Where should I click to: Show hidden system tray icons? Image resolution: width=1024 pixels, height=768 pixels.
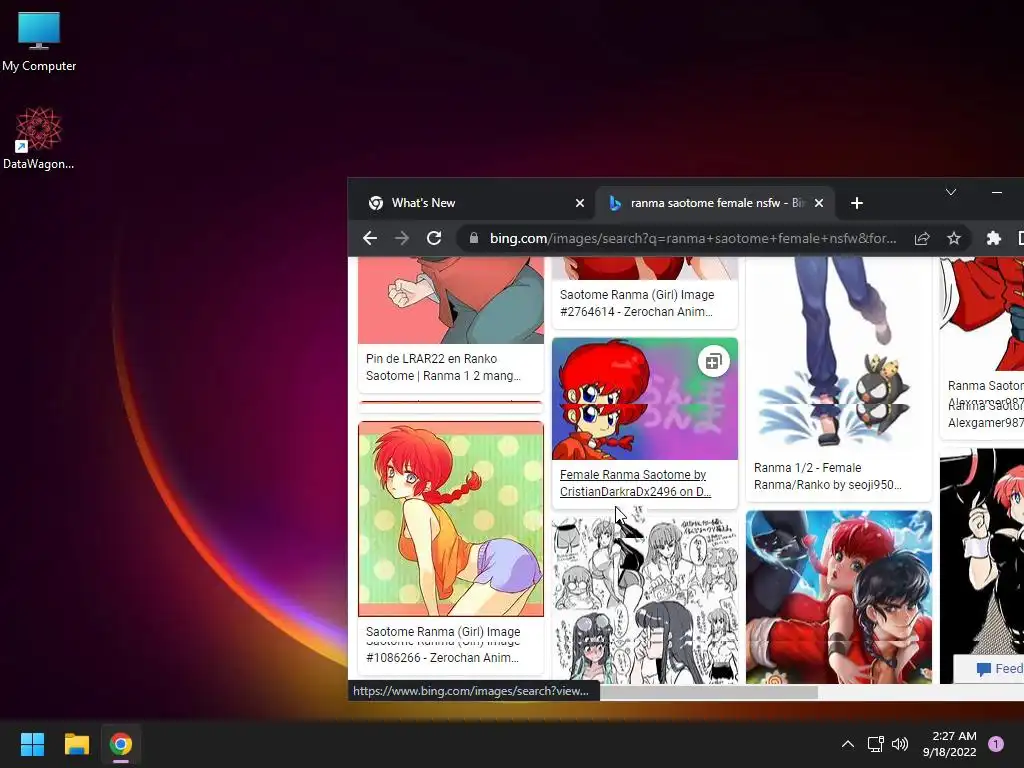tap(848, 744)
